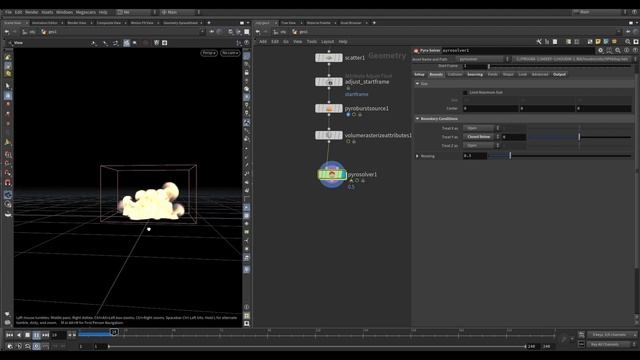640x360 pixels.
Task: Open the Treat X as dropdown
Action: coord(481,128)
